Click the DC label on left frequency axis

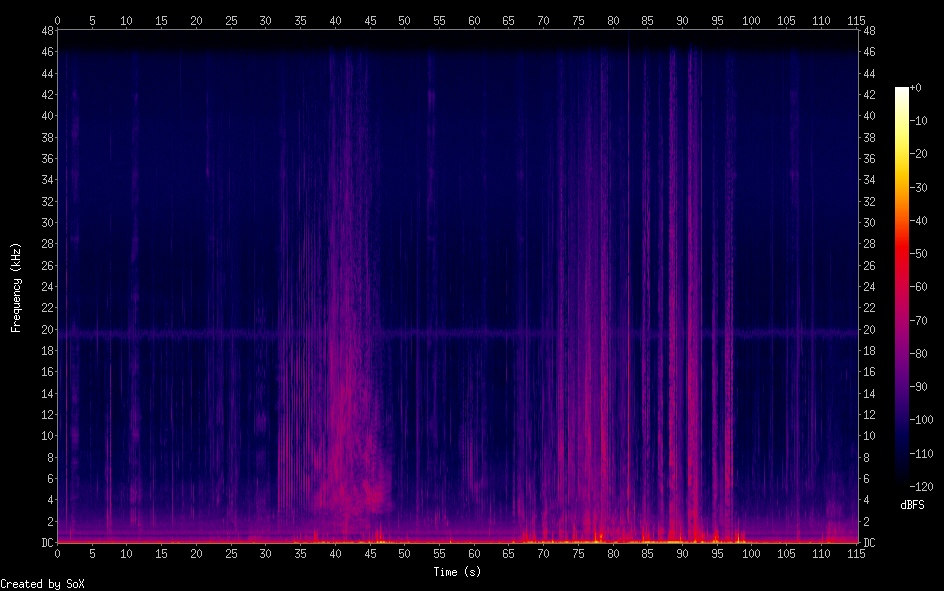[x=45, y=543]
